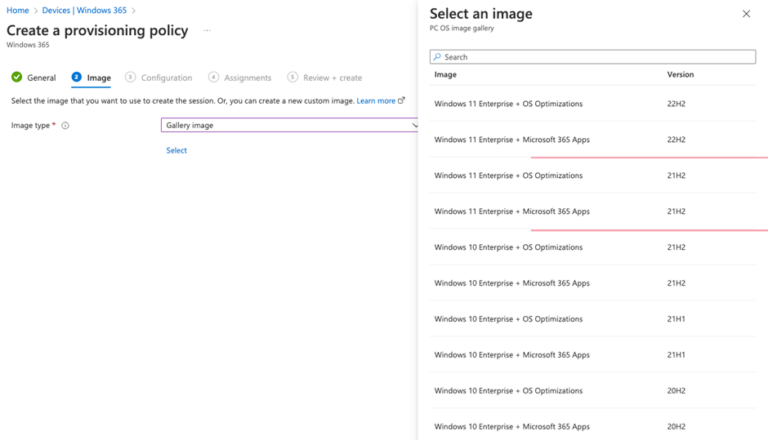
Task: Choose Windows 11 Enterprise + OS Optimizations 21H2
Action: 508,176
